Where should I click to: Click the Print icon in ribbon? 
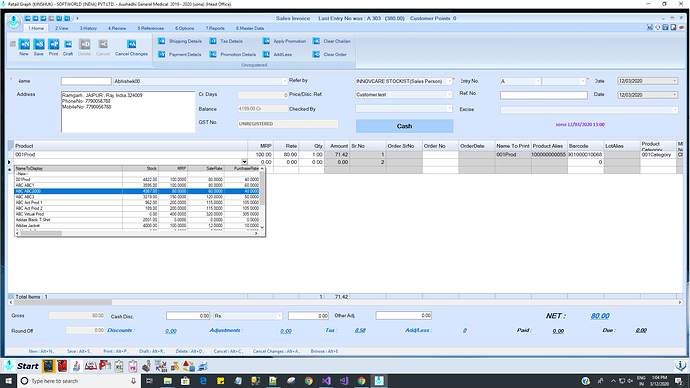53,44
